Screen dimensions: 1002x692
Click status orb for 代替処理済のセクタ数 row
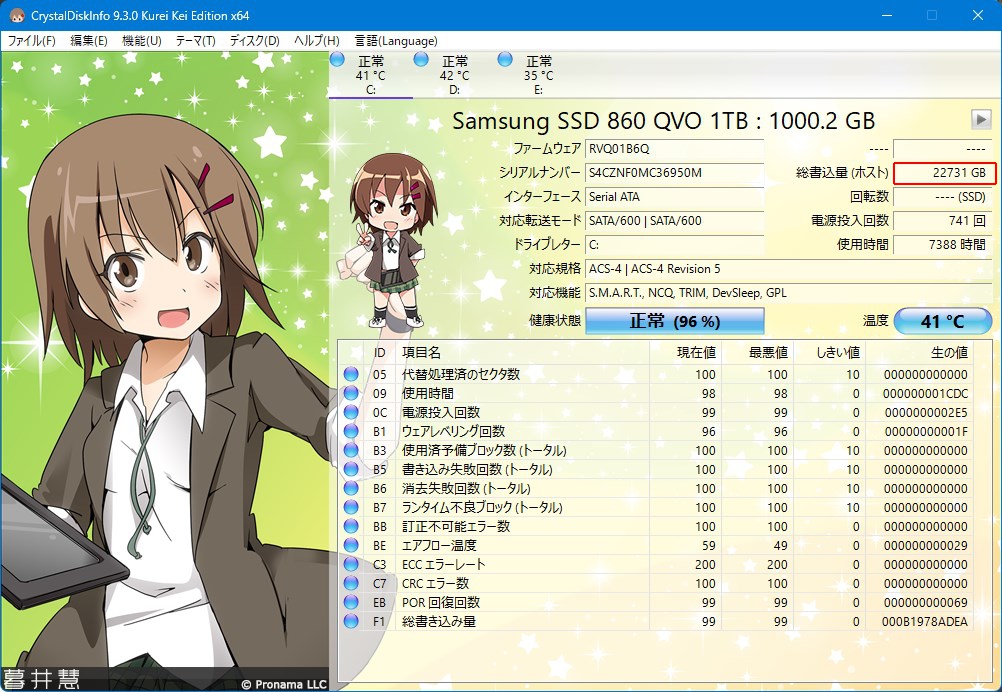click(351, 374)
